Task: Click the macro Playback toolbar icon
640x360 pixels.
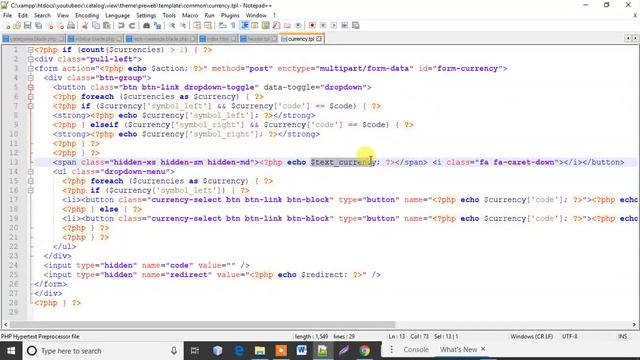Action: point(334,25)
